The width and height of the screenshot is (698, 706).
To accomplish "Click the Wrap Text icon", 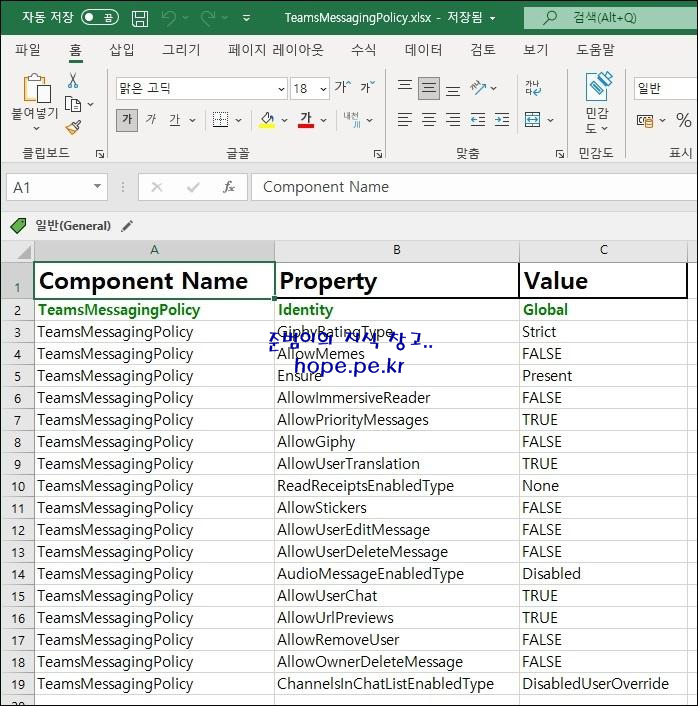I will 533,88.
